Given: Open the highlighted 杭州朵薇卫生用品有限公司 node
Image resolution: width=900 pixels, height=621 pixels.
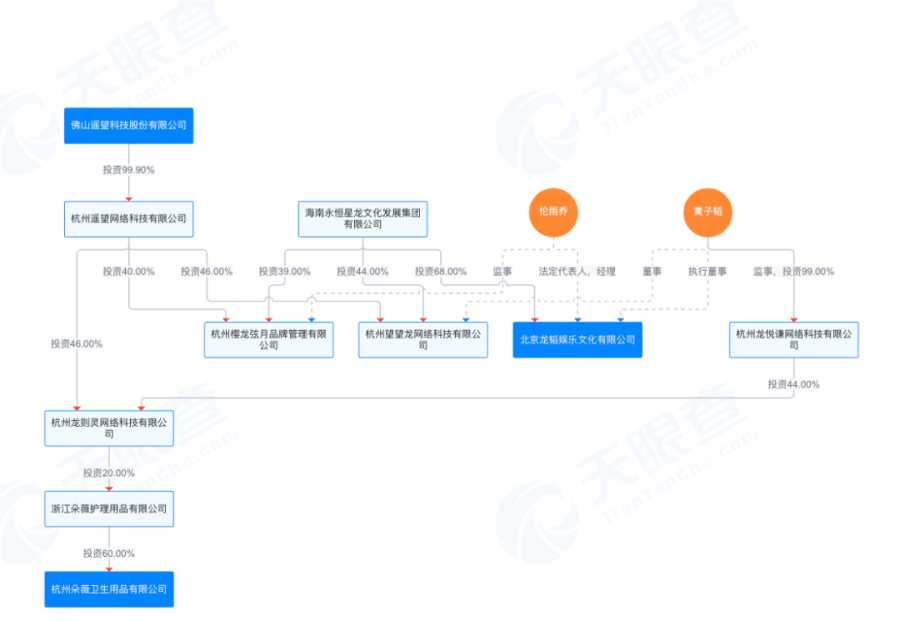Looking at the screenshot, I should (x=110, y=590).
